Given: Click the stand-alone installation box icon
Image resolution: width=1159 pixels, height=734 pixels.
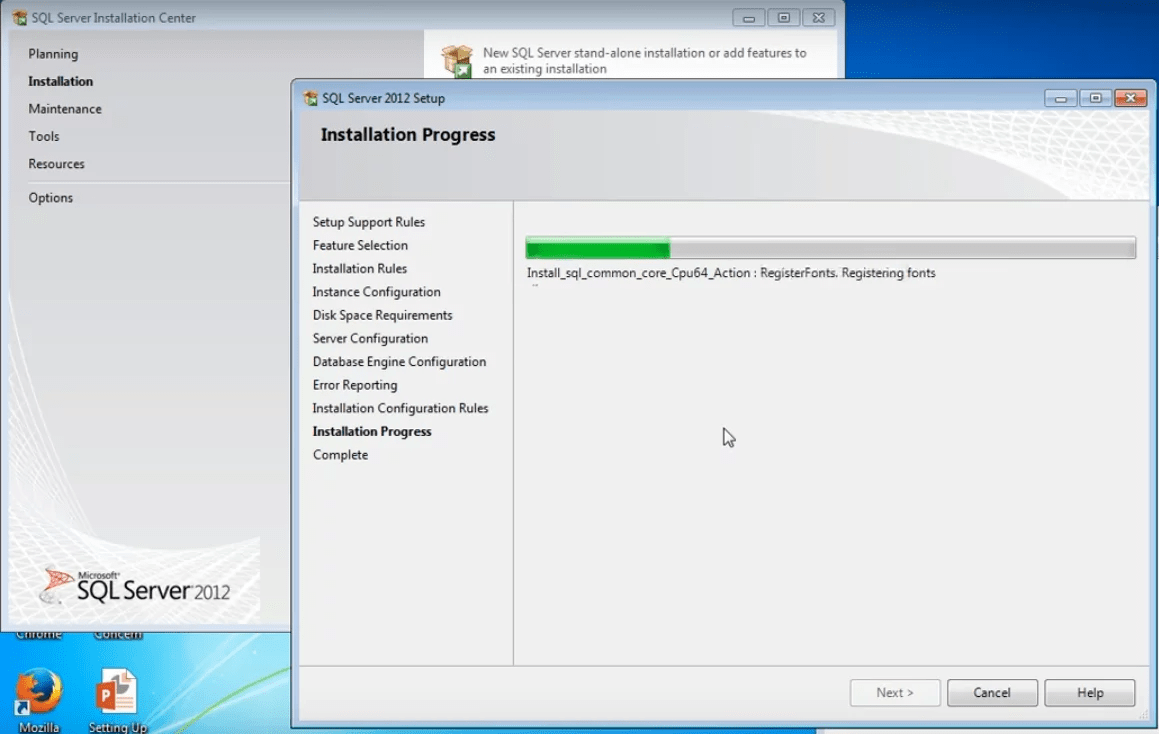Looking at the screenshot, I should click(457, 61).
